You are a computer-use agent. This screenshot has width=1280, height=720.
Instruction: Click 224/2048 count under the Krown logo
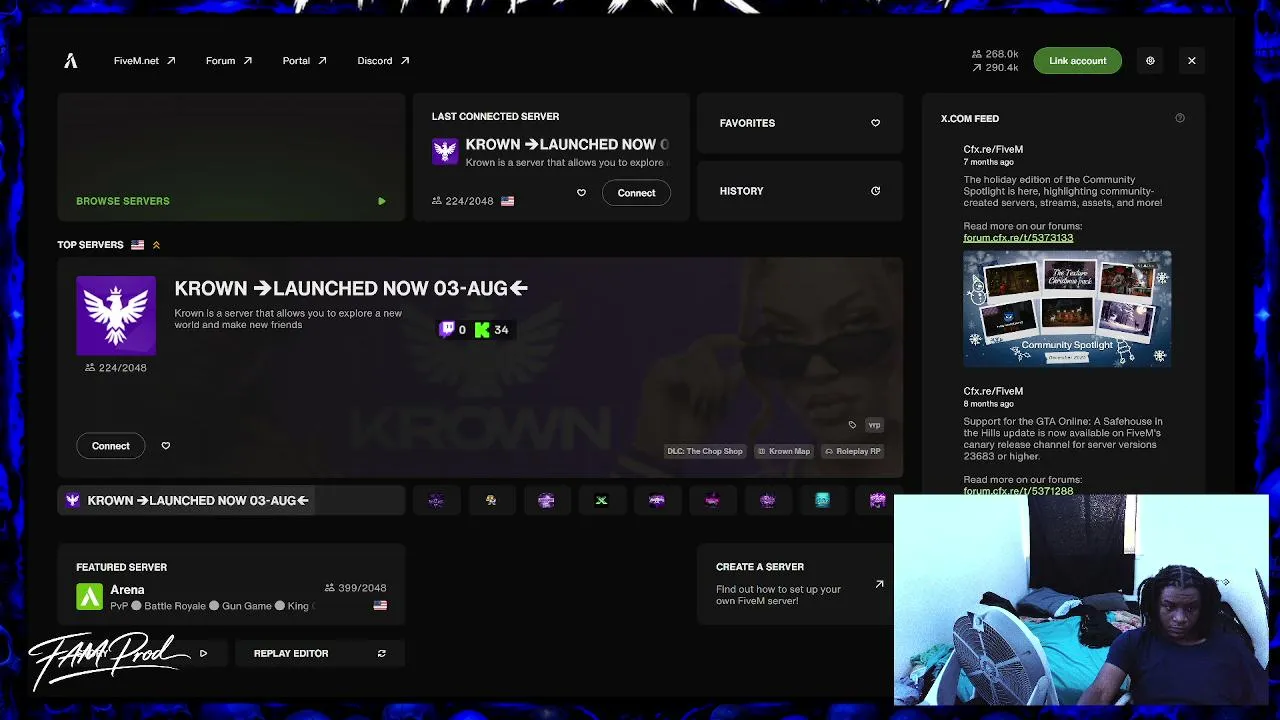tap(116, 368)
